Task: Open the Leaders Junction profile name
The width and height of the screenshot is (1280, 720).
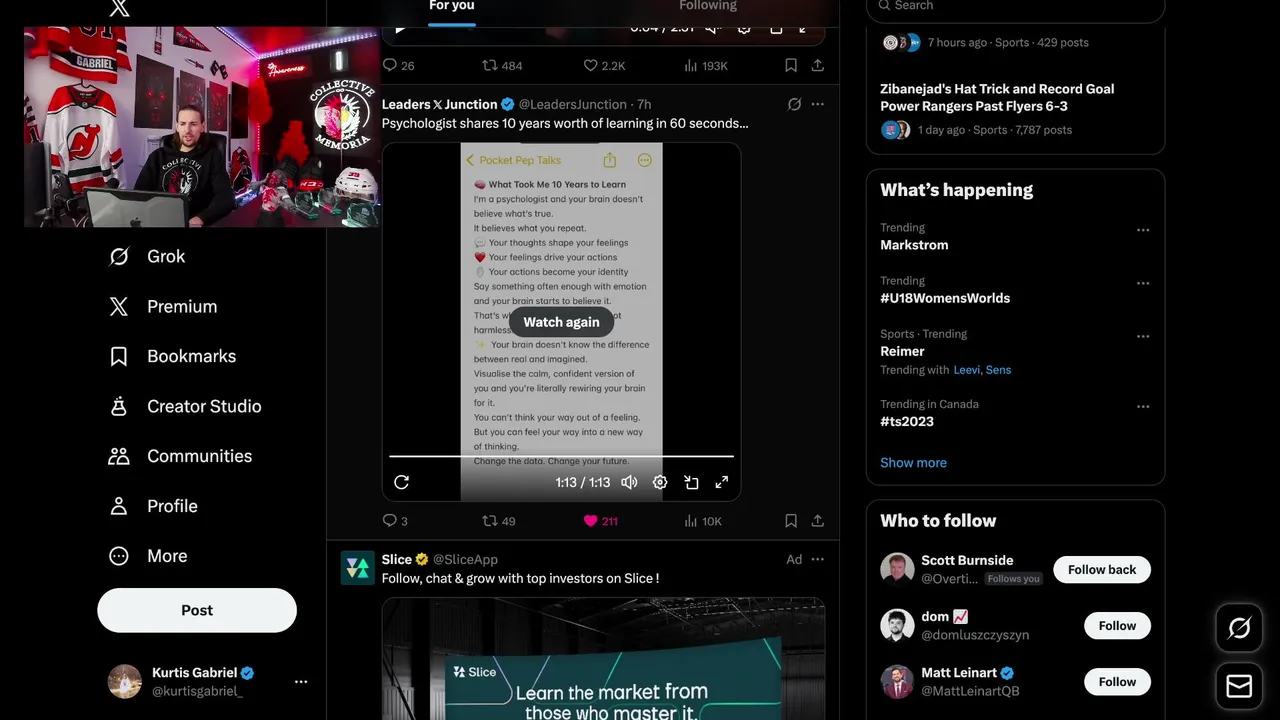Action: pyautogui.click(x=439, y=104)
